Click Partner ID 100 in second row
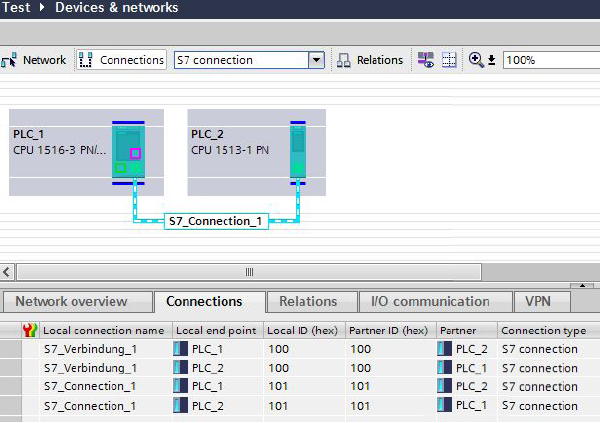600x423 pixels. pos(360,368)
